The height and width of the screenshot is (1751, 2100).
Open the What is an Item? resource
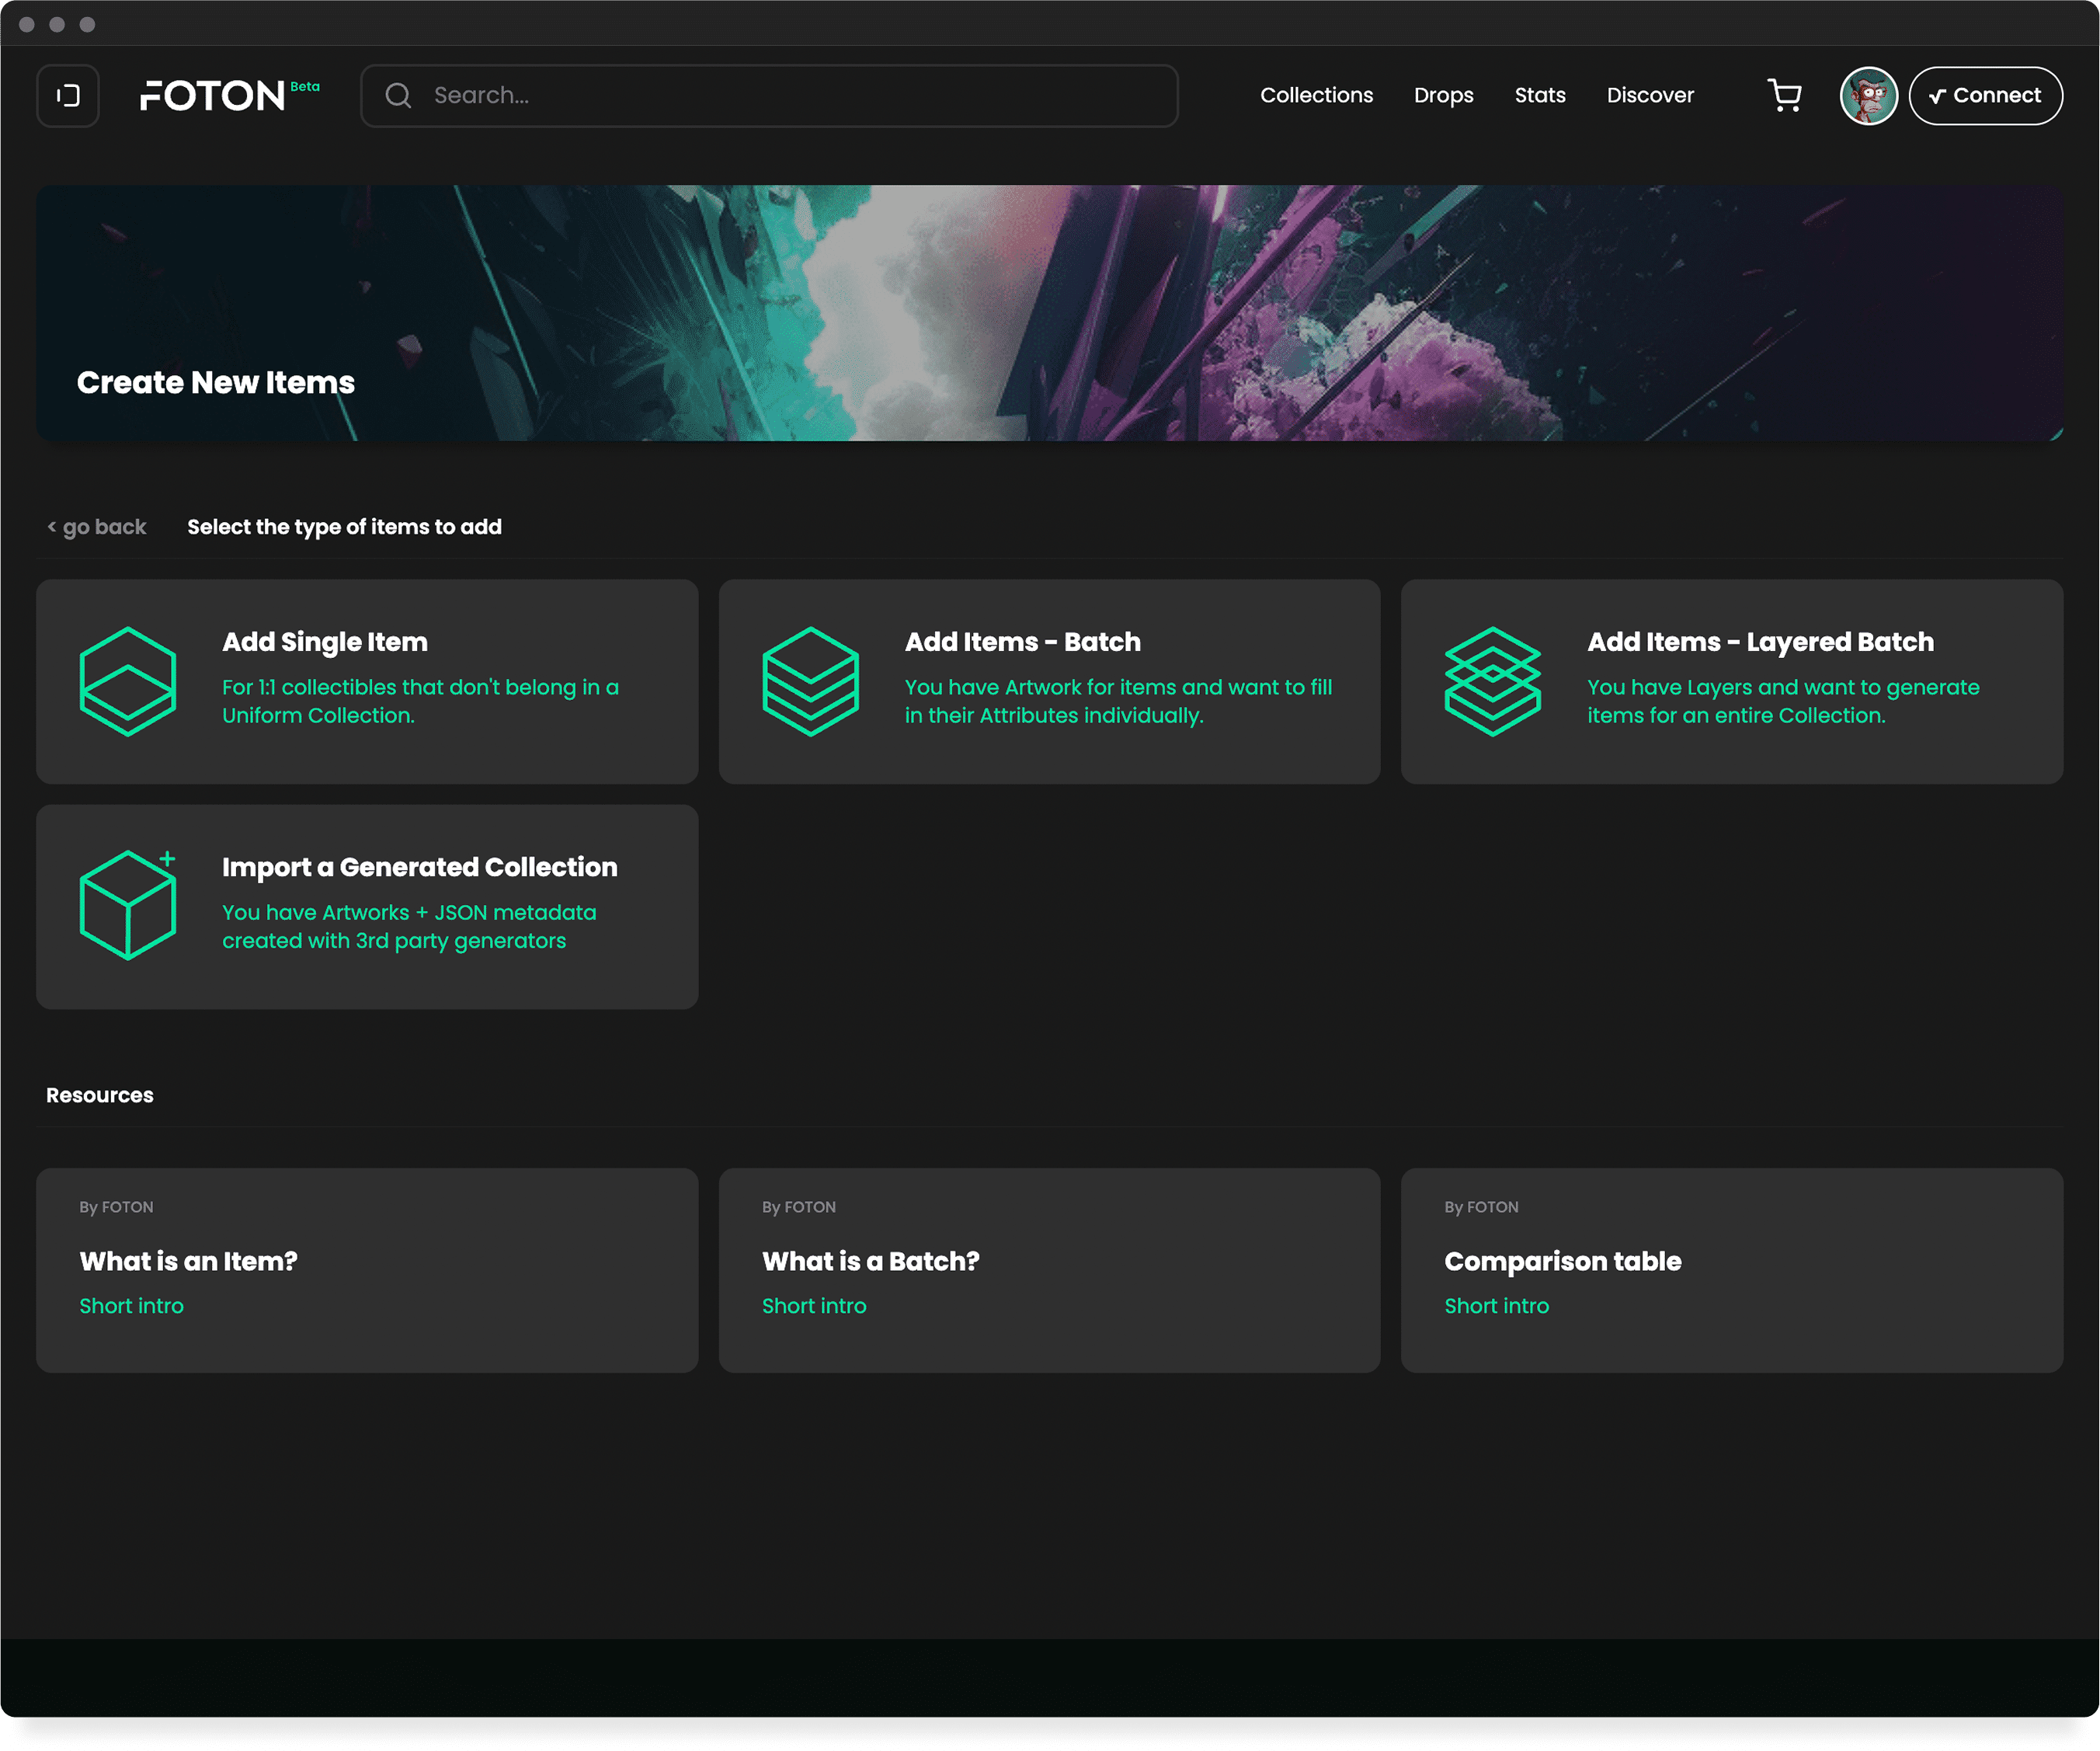point(188,1261)
